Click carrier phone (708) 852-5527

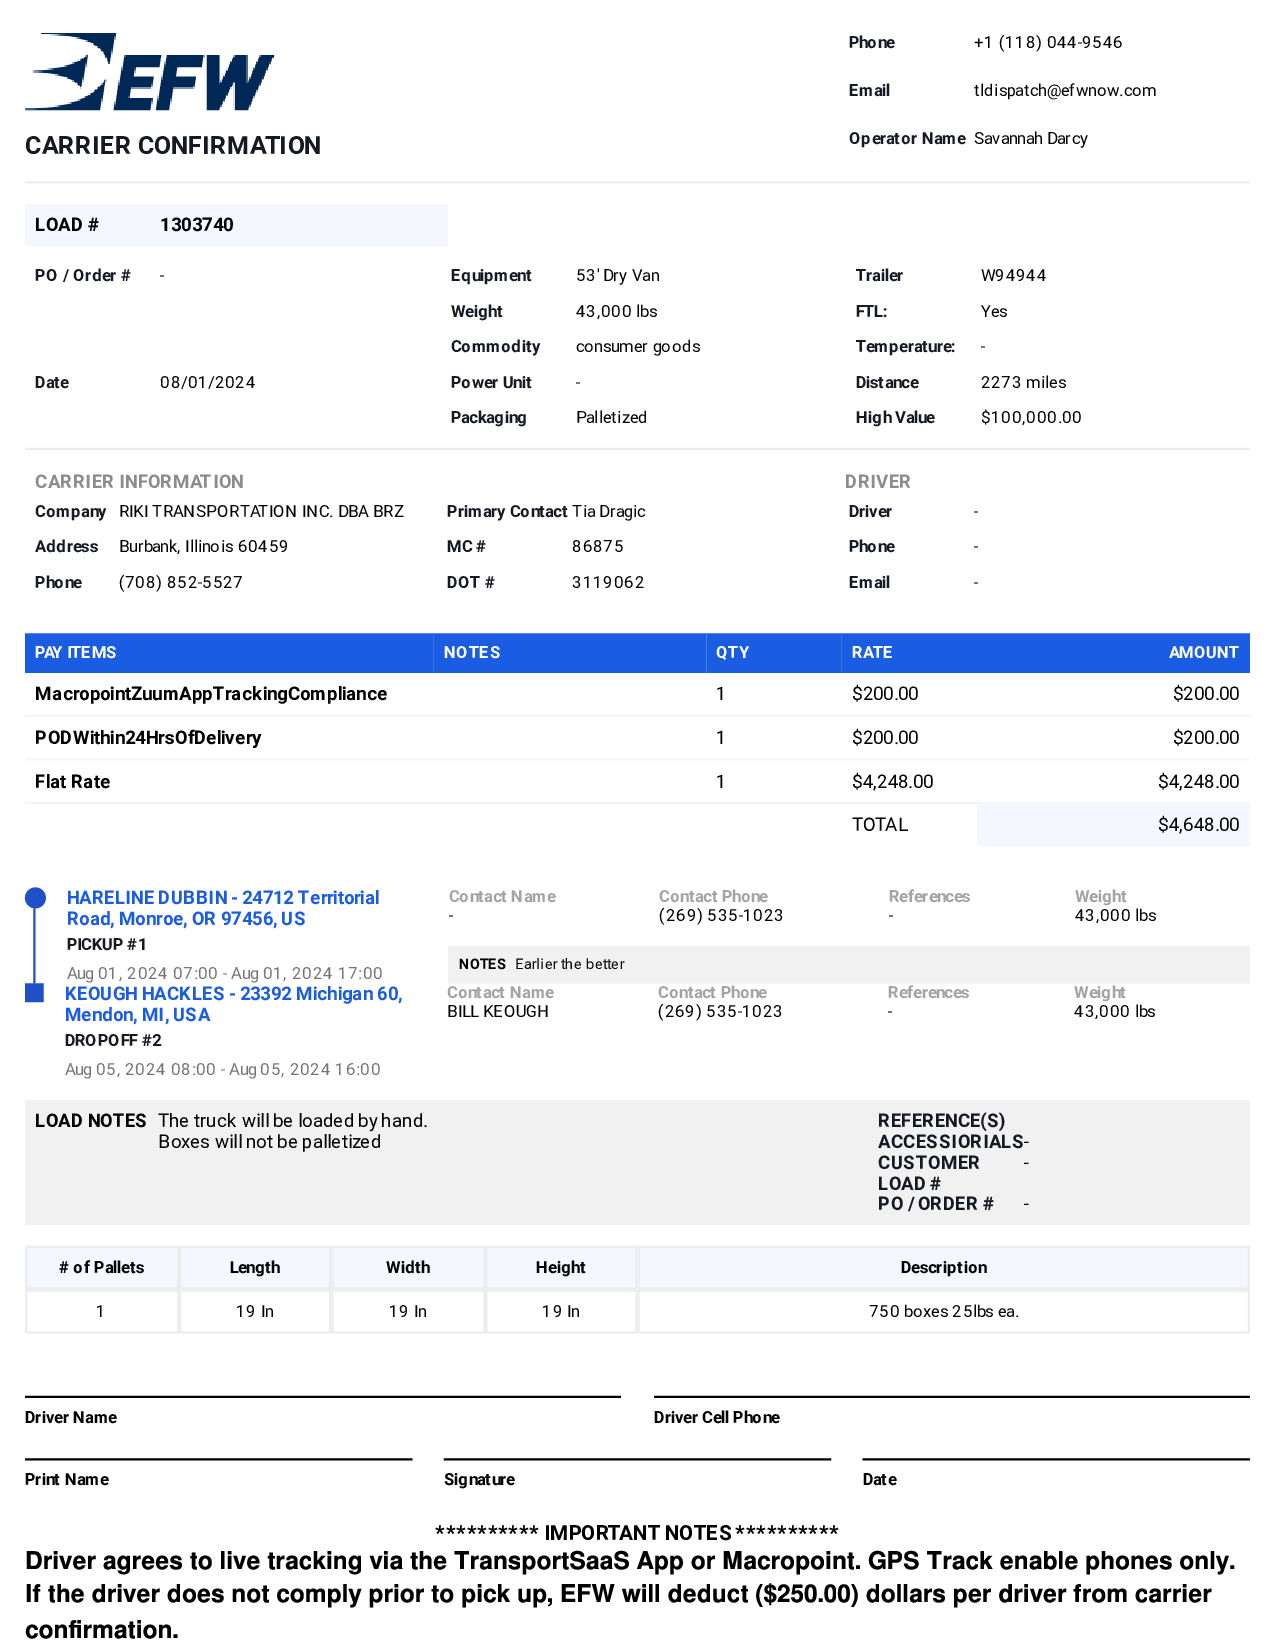pos(181,582)
